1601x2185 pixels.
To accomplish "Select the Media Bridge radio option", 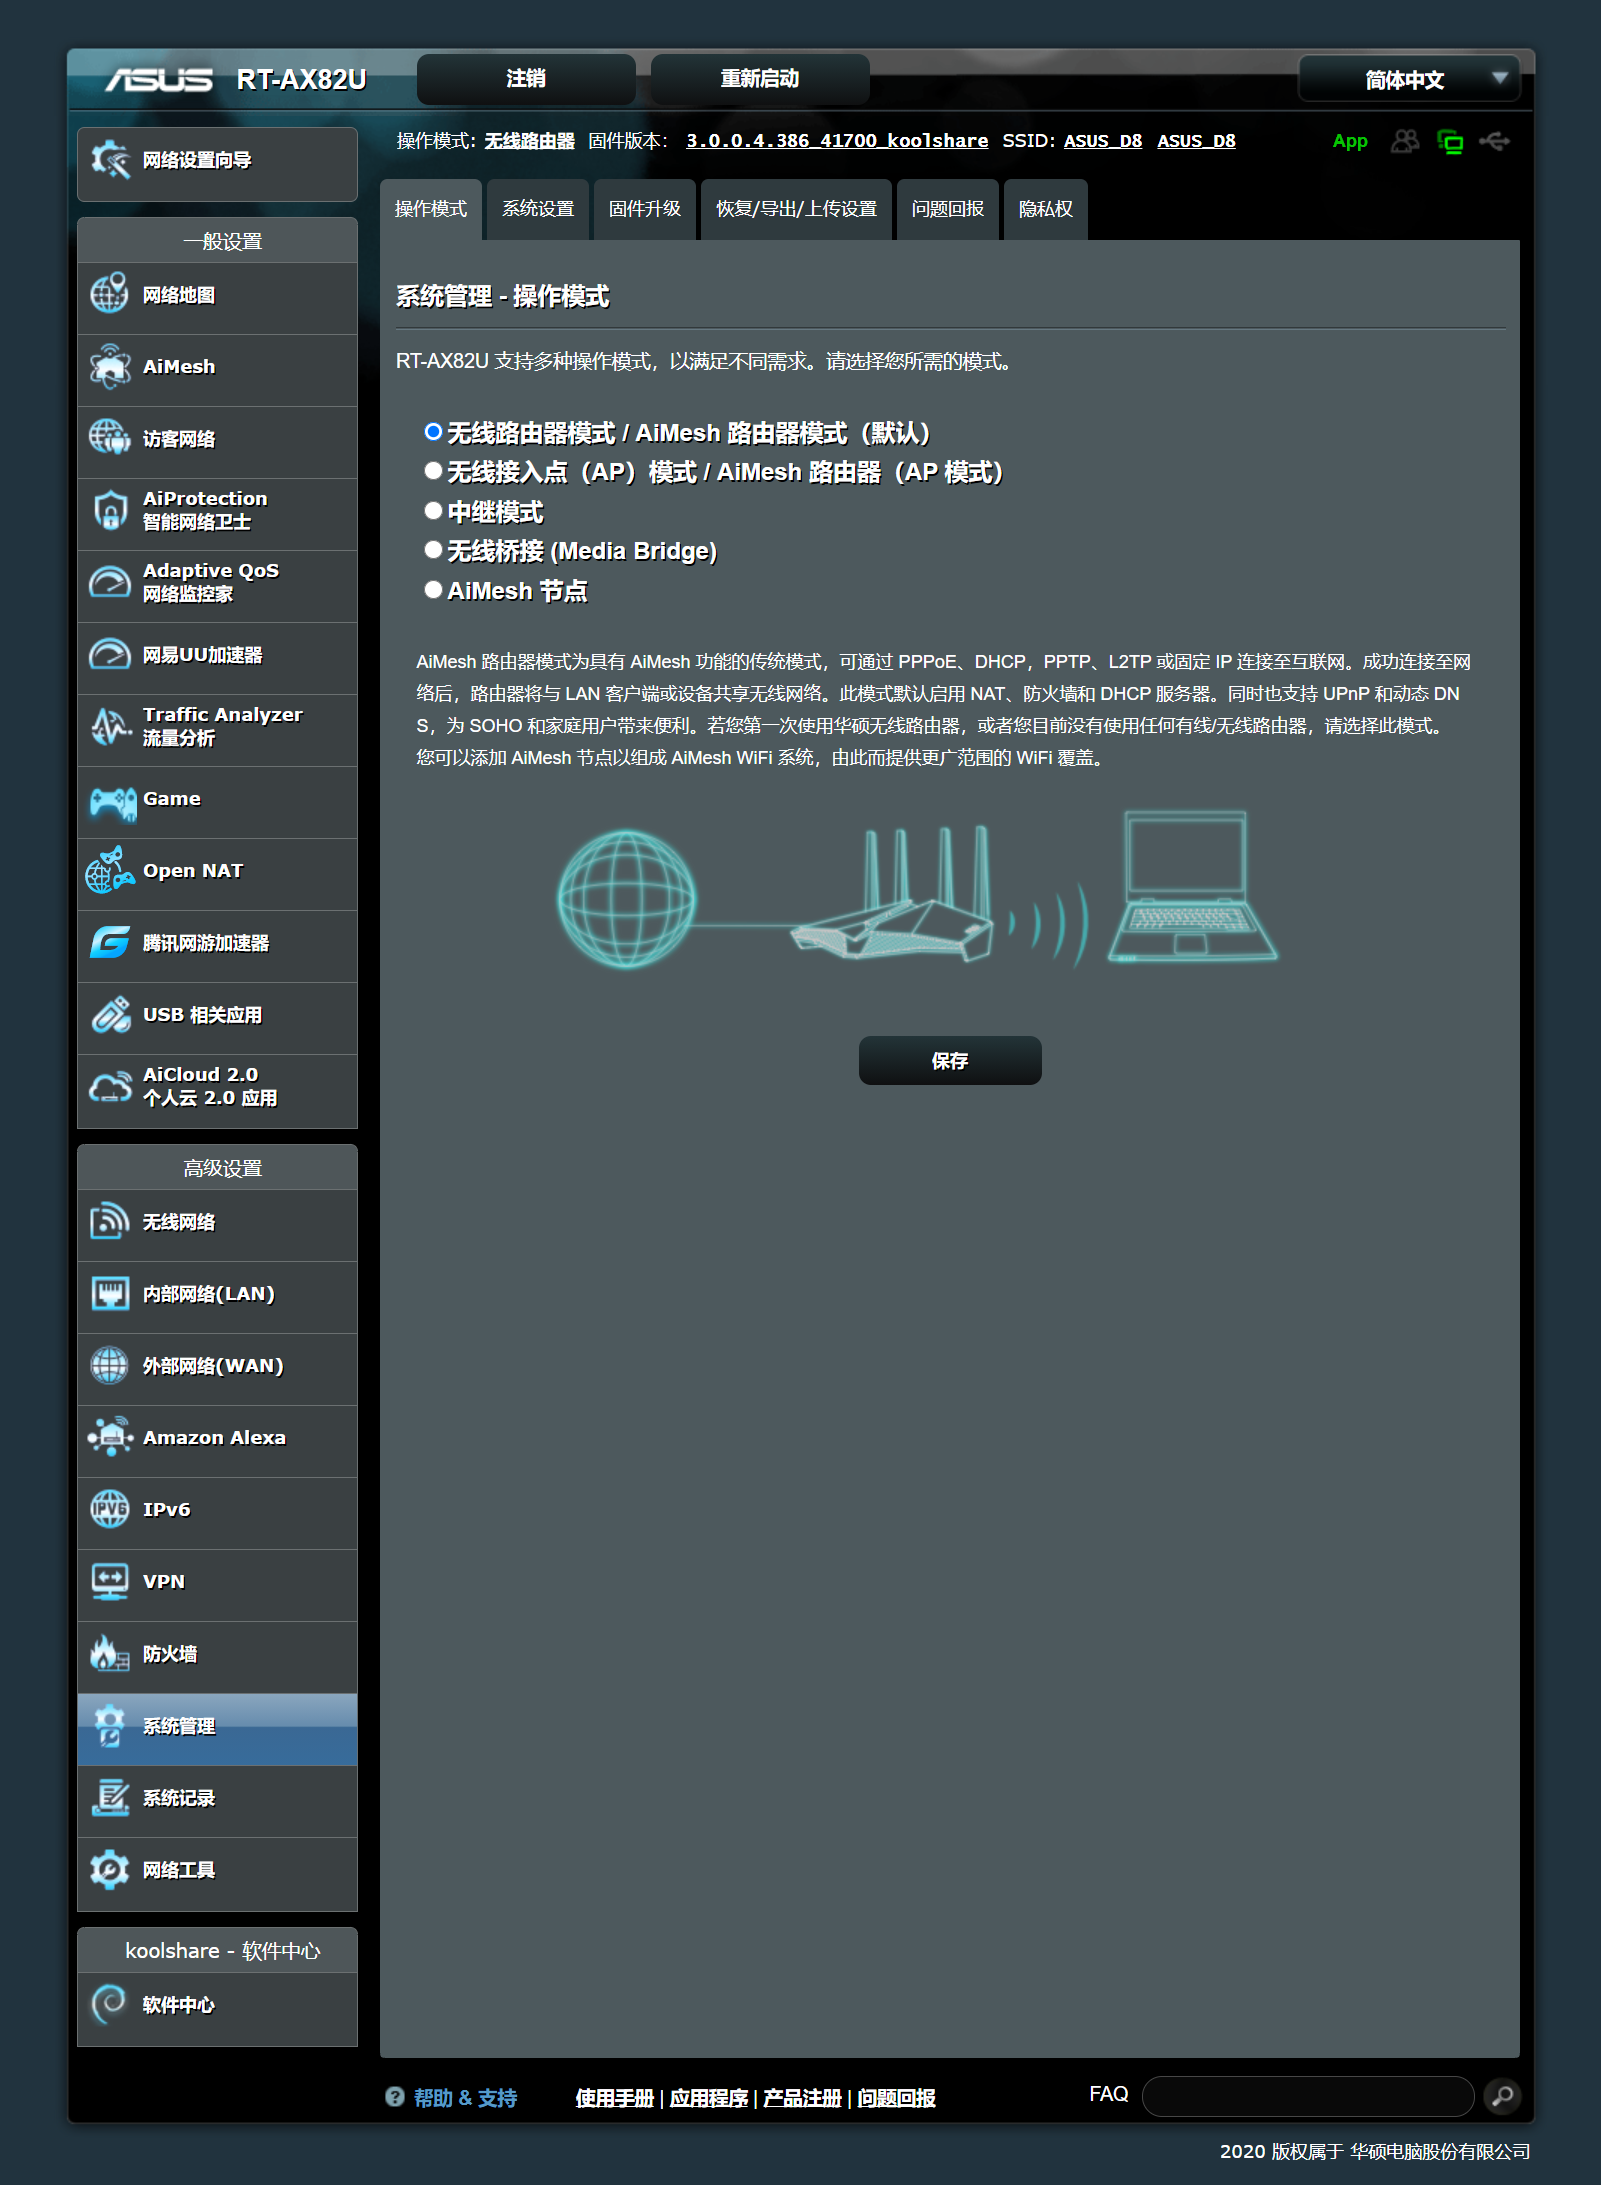I will point(433,550).
